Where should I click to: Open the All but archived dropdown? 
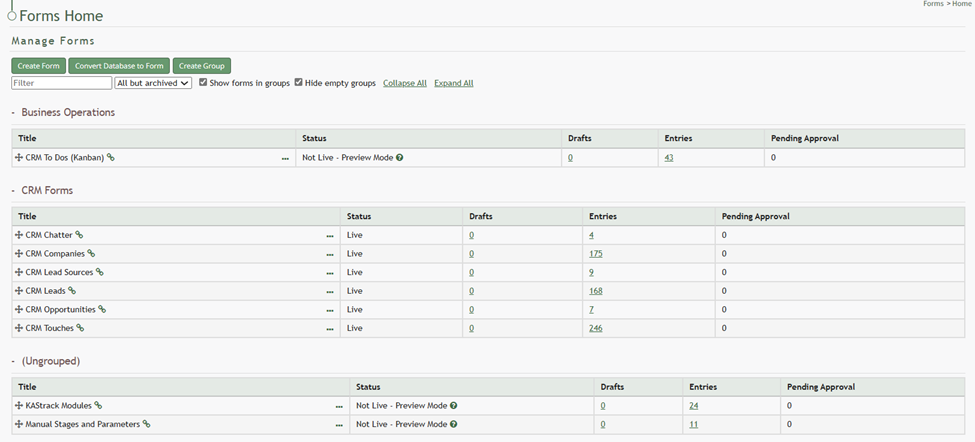[153, 83]
